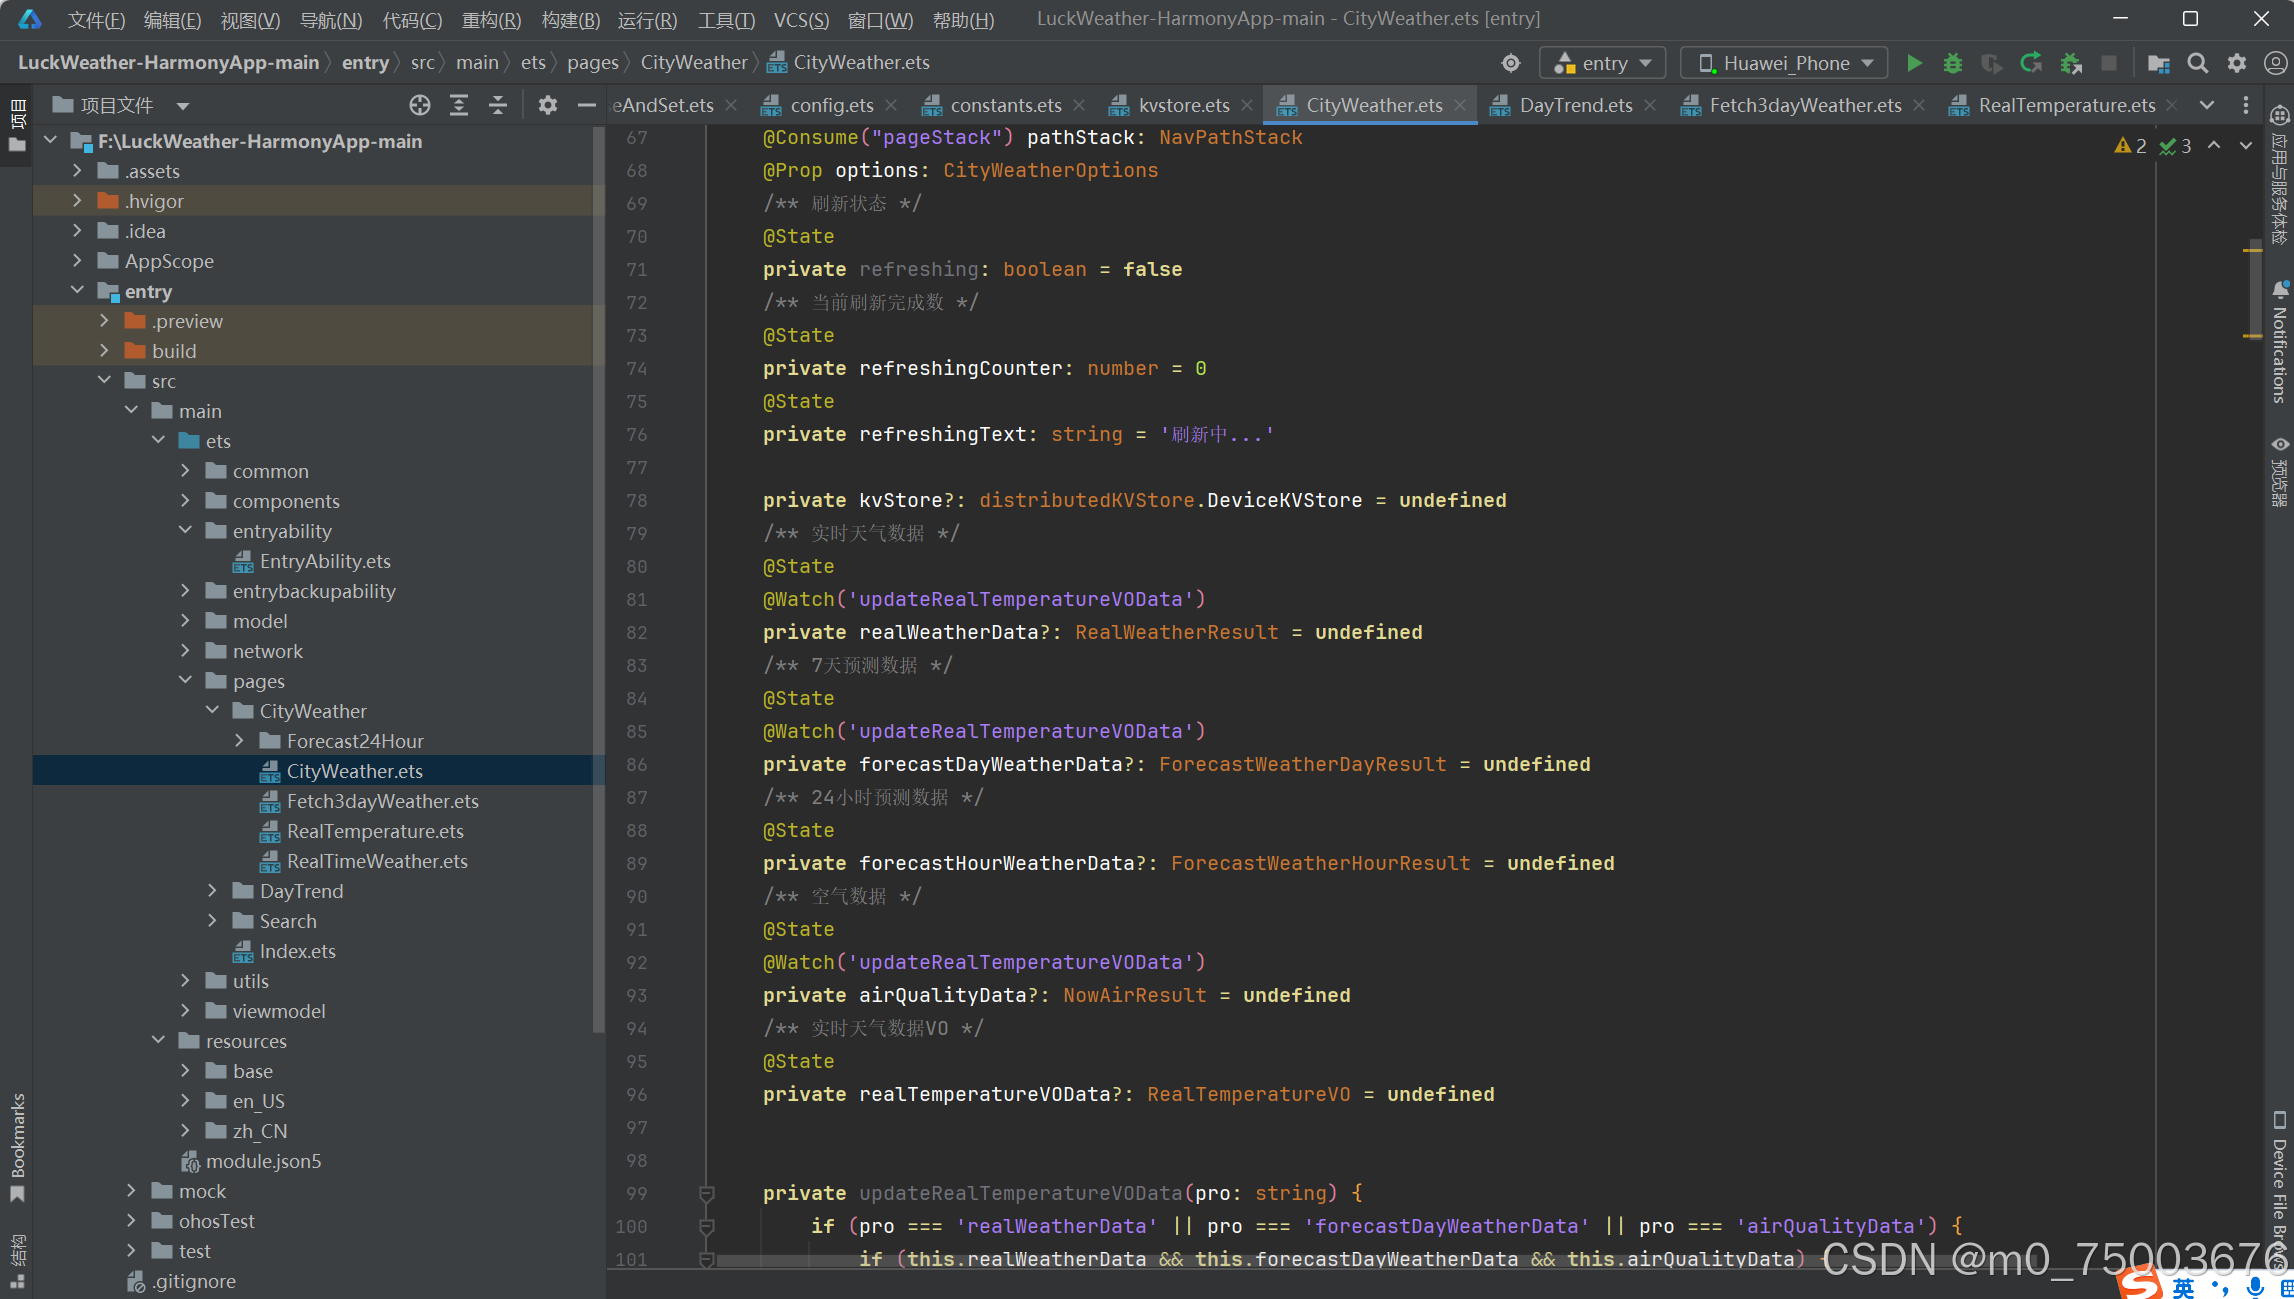
Task: Close the constants.ets tab
Action: (1079, 105)
